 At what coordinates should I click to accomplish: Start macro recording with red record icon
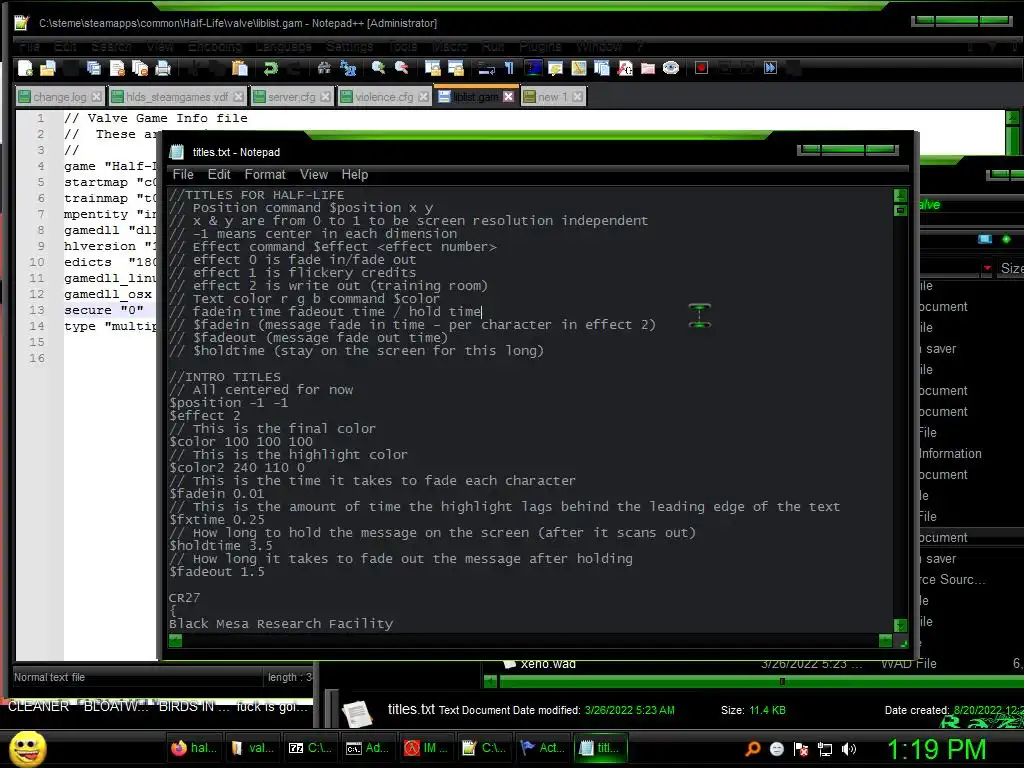pyautogui.click(x=701, y=68)
